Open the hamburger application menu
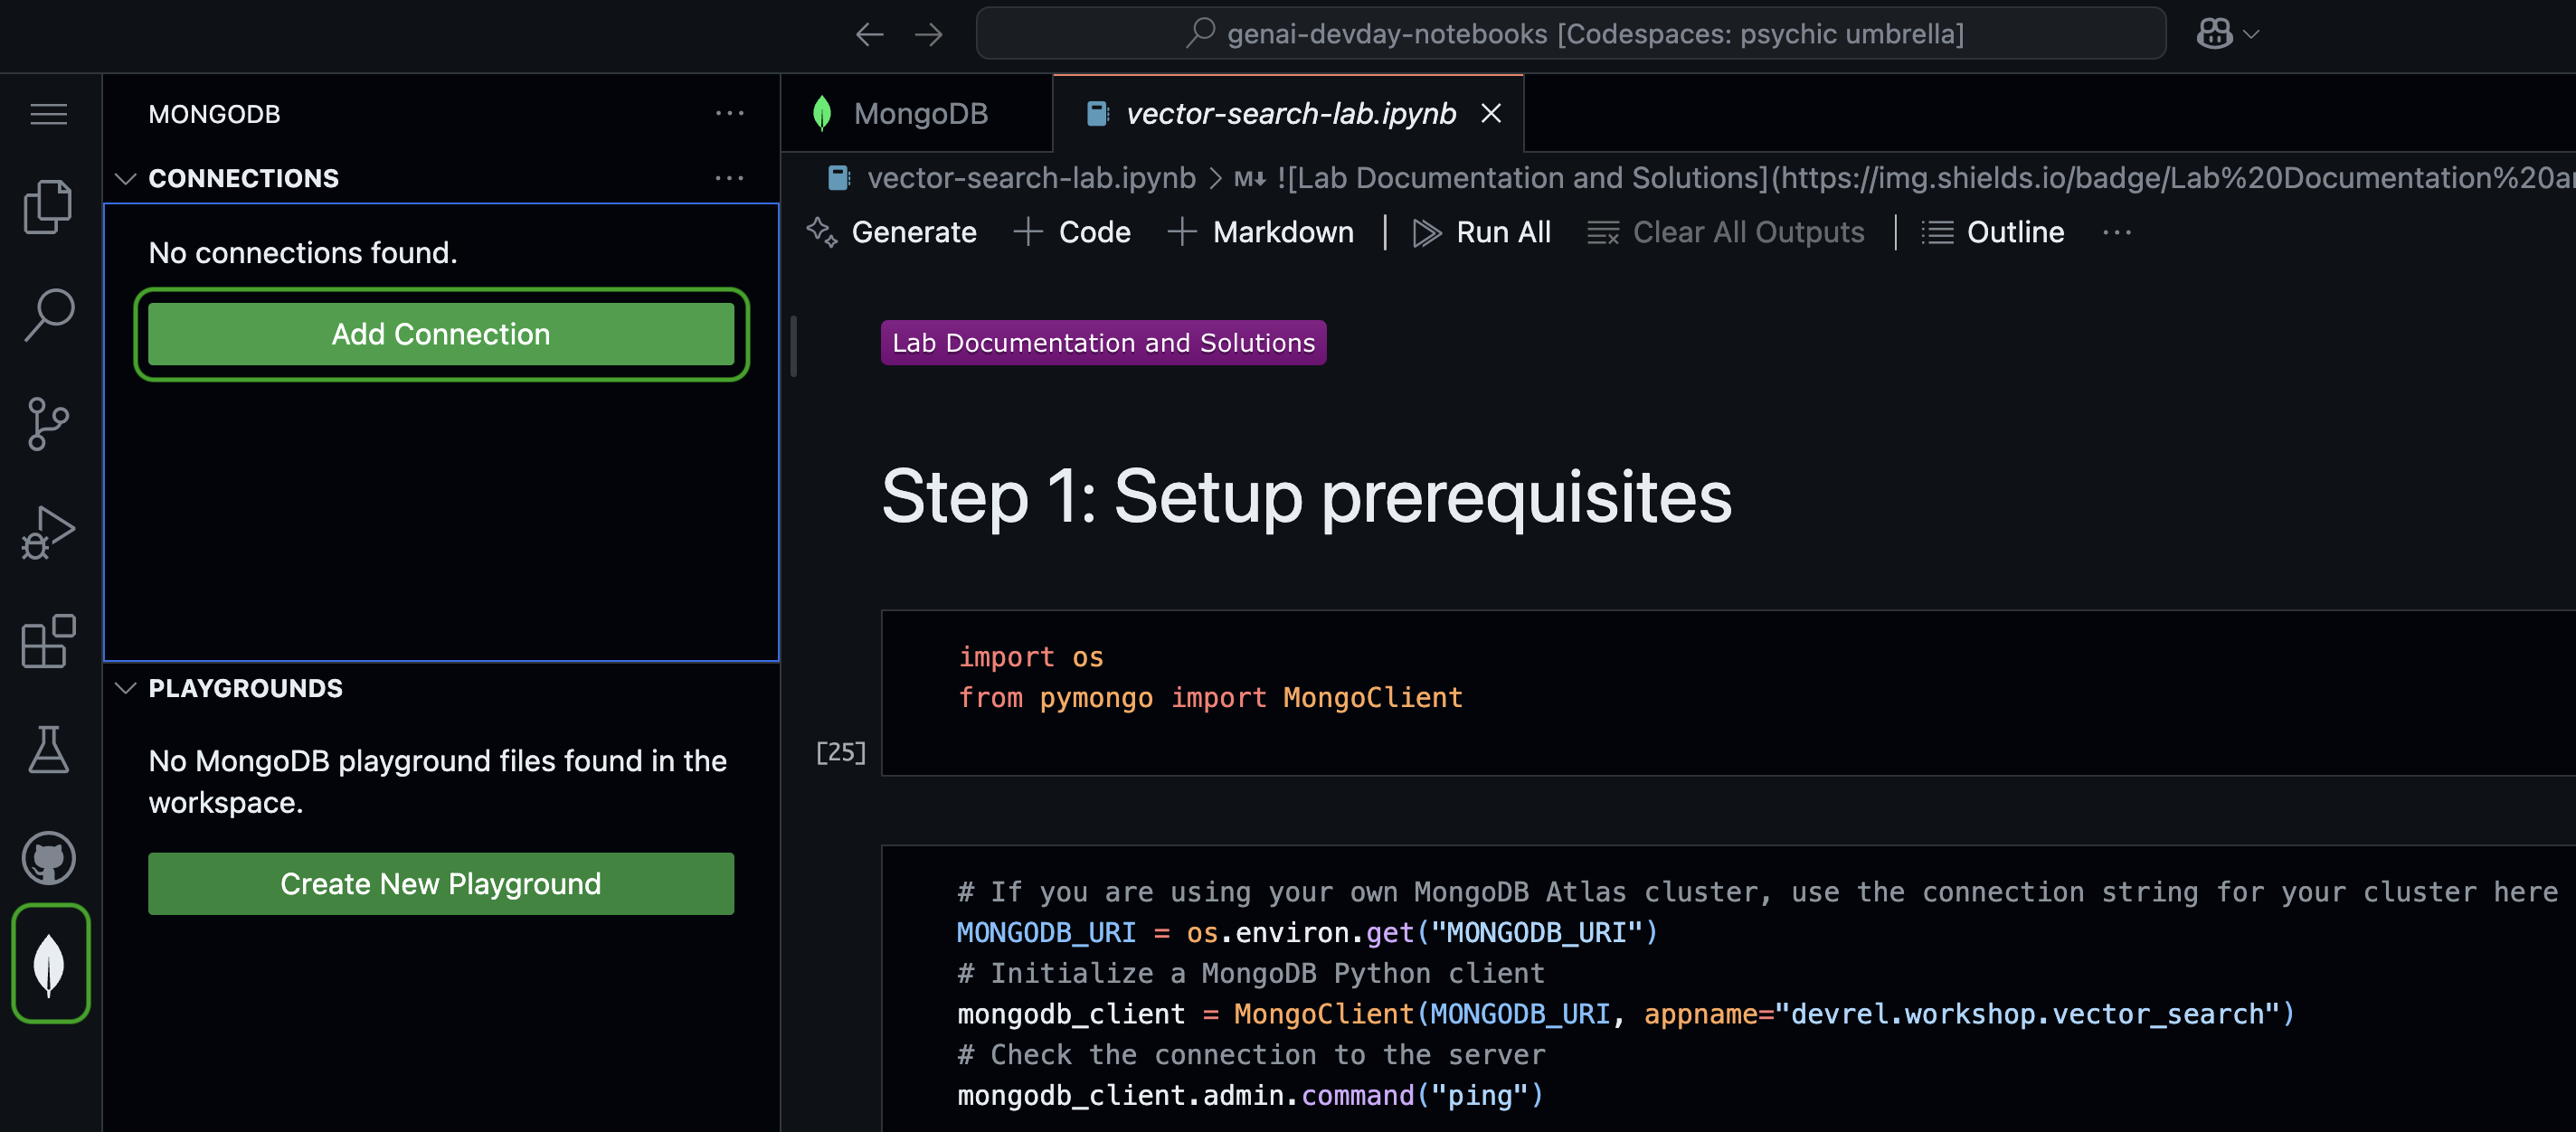Image resolution: width=2576 pixels, height=1132 pixels. (48, 114)
